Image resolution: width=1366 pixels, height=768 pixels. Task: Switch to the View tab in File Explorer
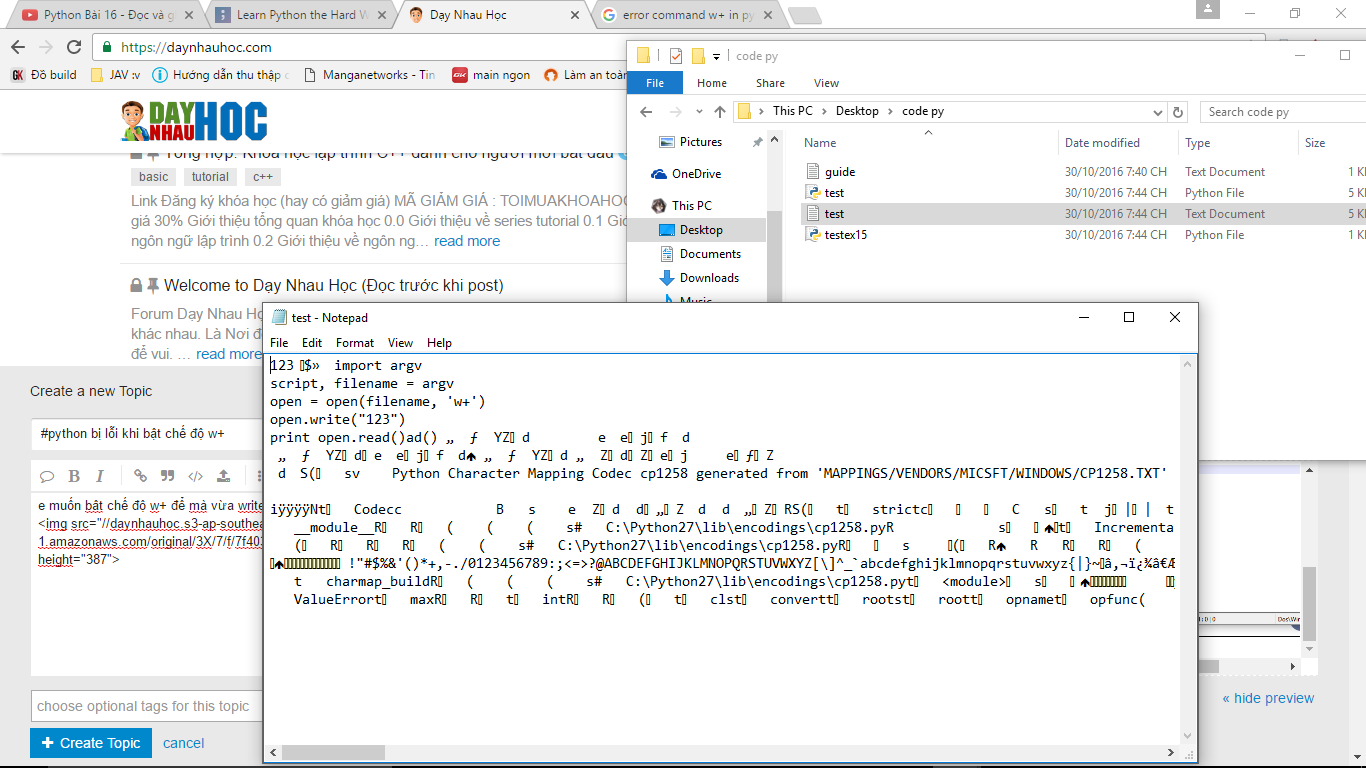pos(826,83)
